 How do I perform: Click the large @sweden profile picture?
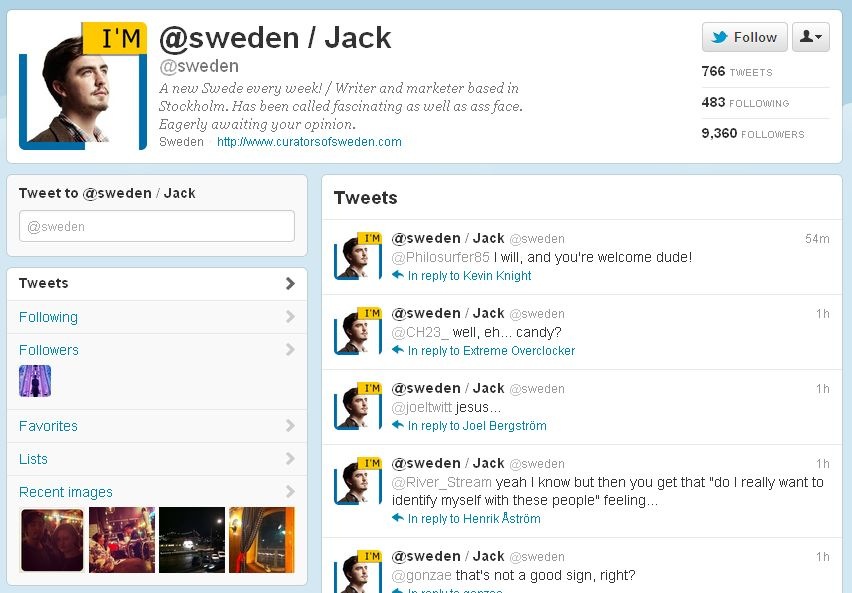coord(83,86)
